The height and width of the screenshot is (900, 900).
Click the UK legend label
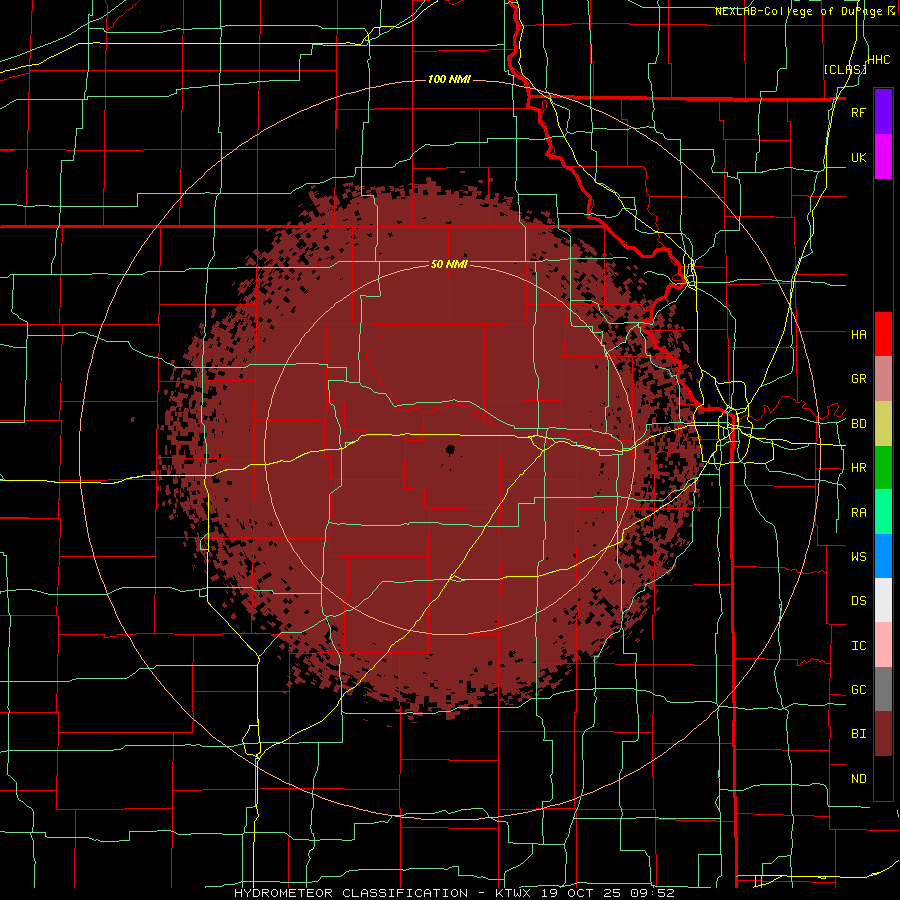858,157
